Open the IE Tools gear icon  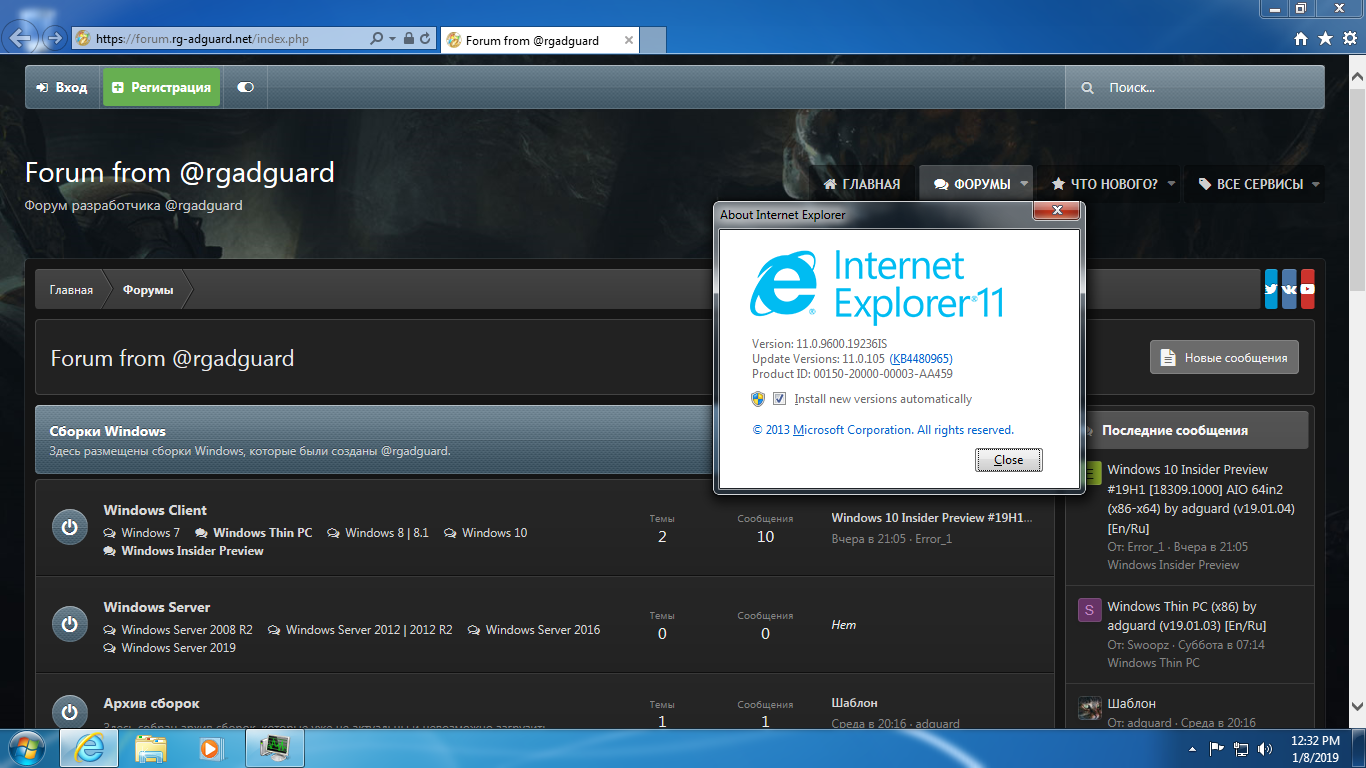(1349, 39)
